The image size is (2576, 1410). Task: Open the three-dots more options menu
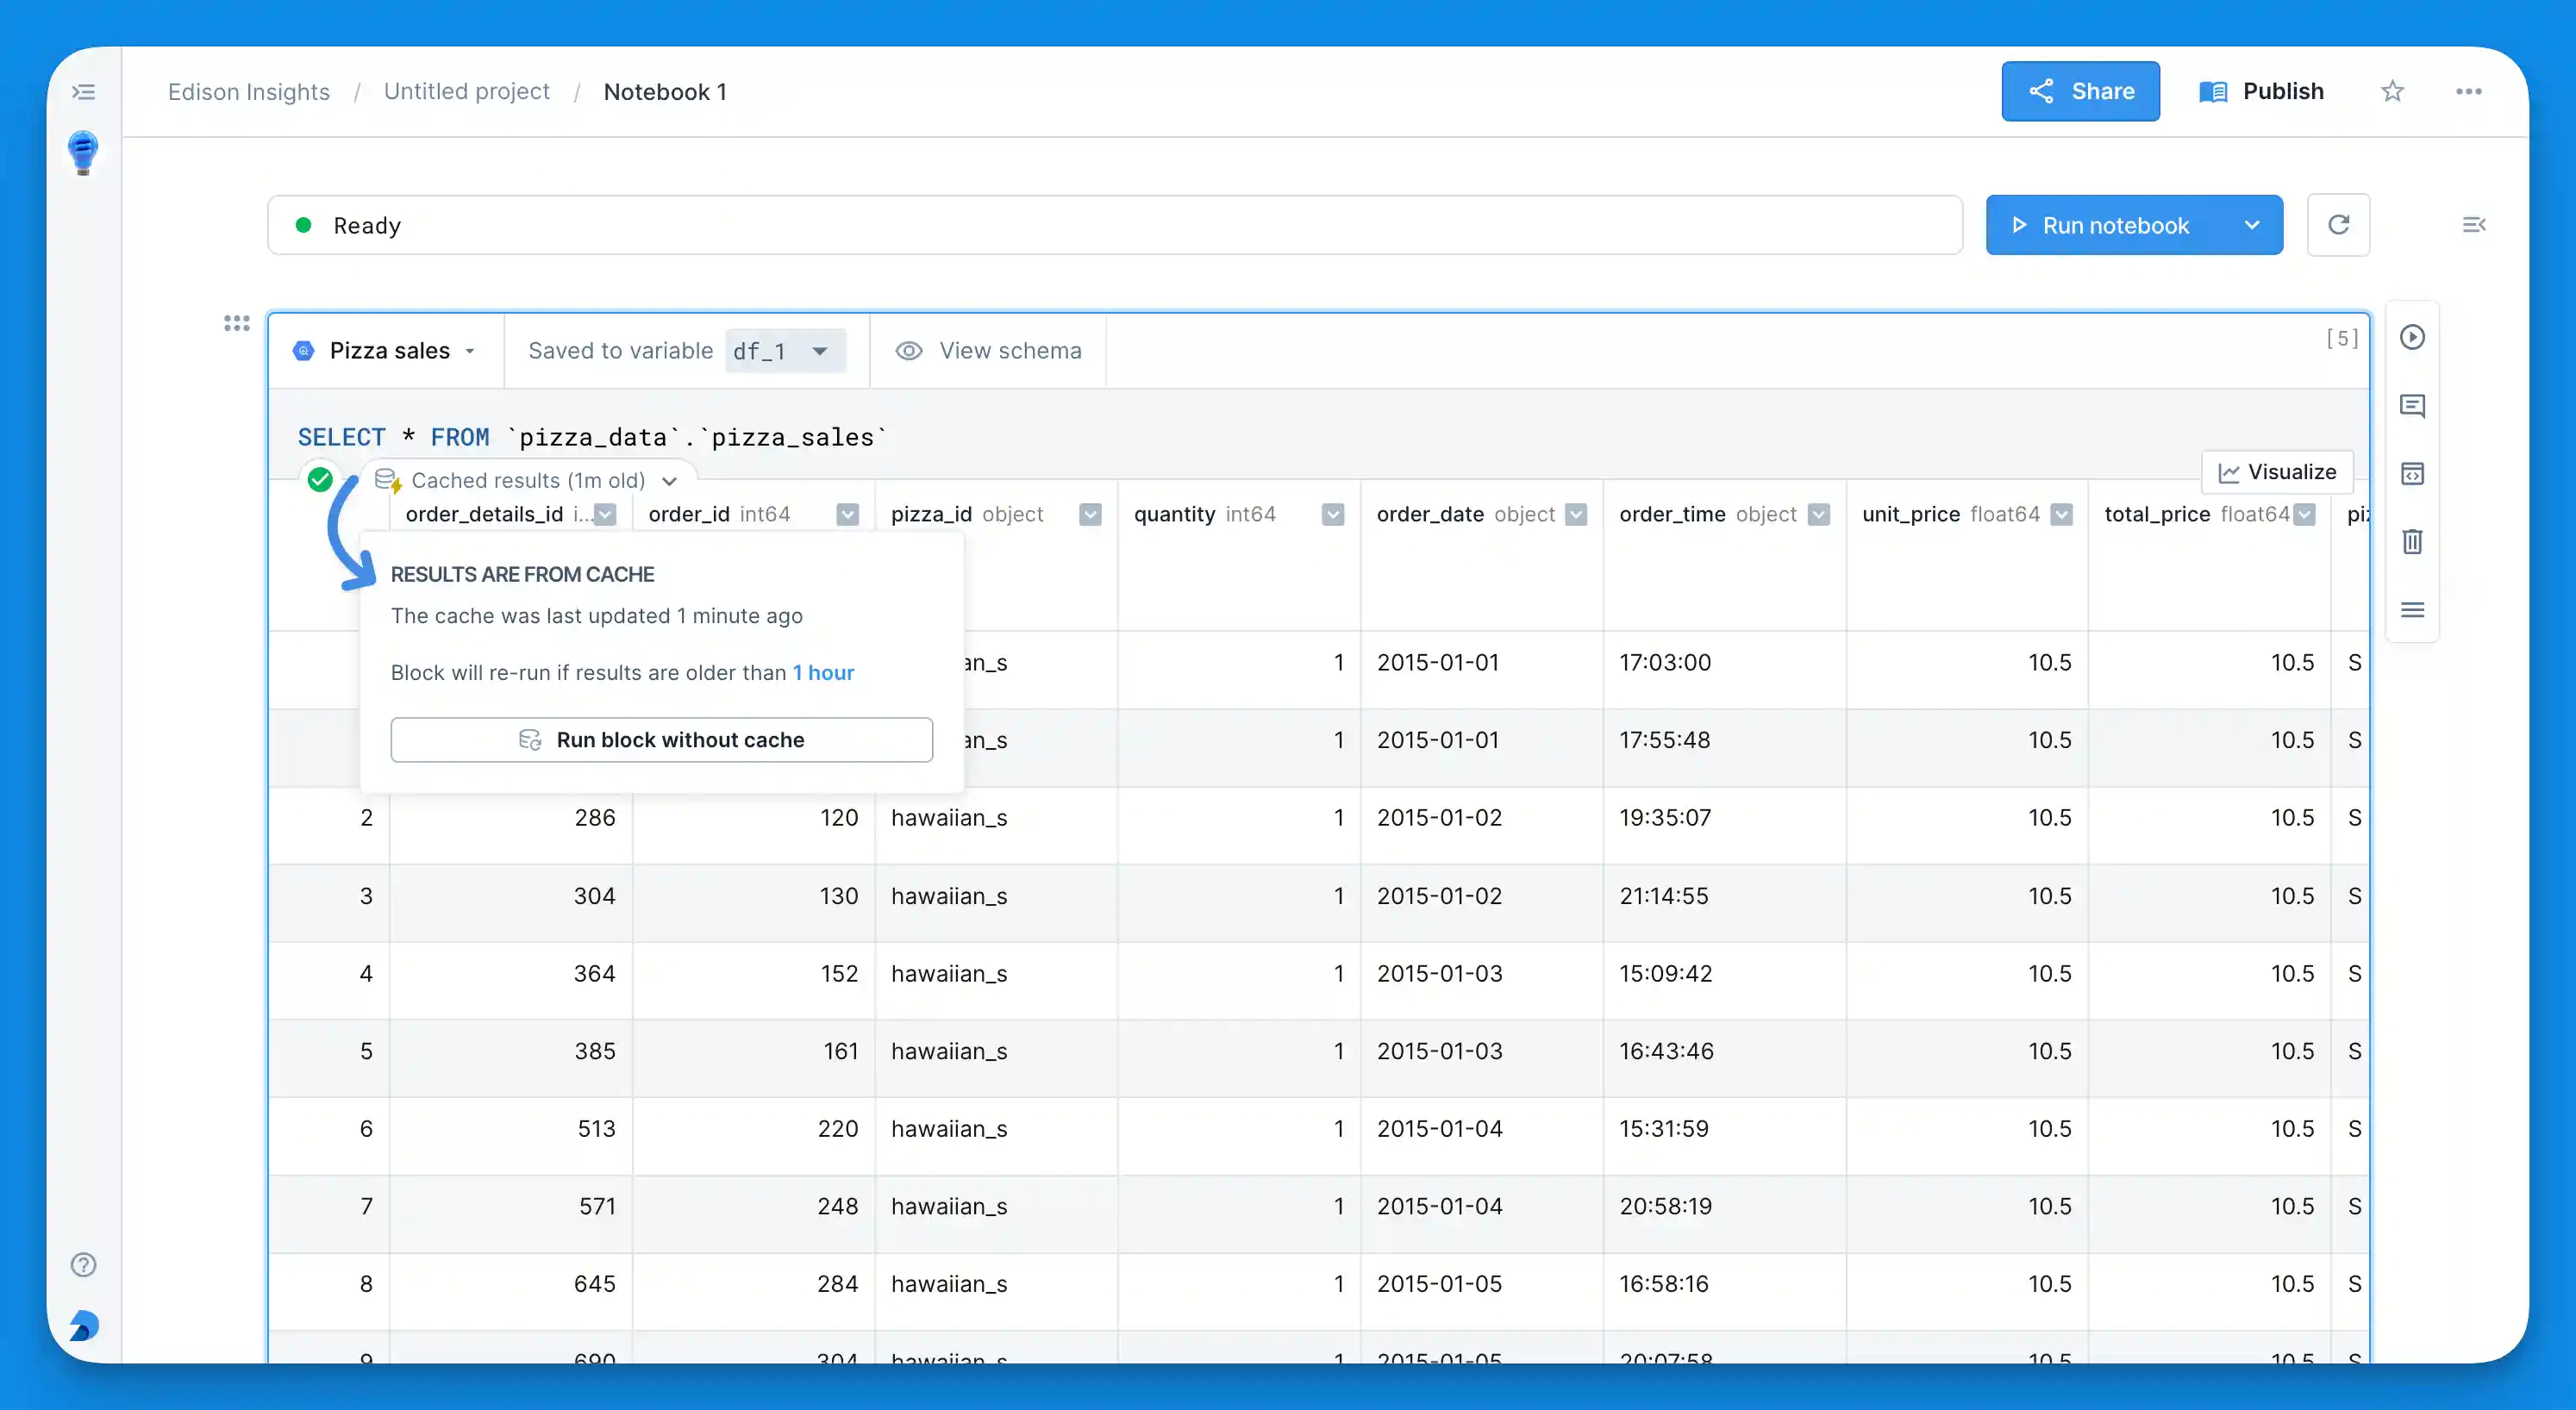(2468, 91)
